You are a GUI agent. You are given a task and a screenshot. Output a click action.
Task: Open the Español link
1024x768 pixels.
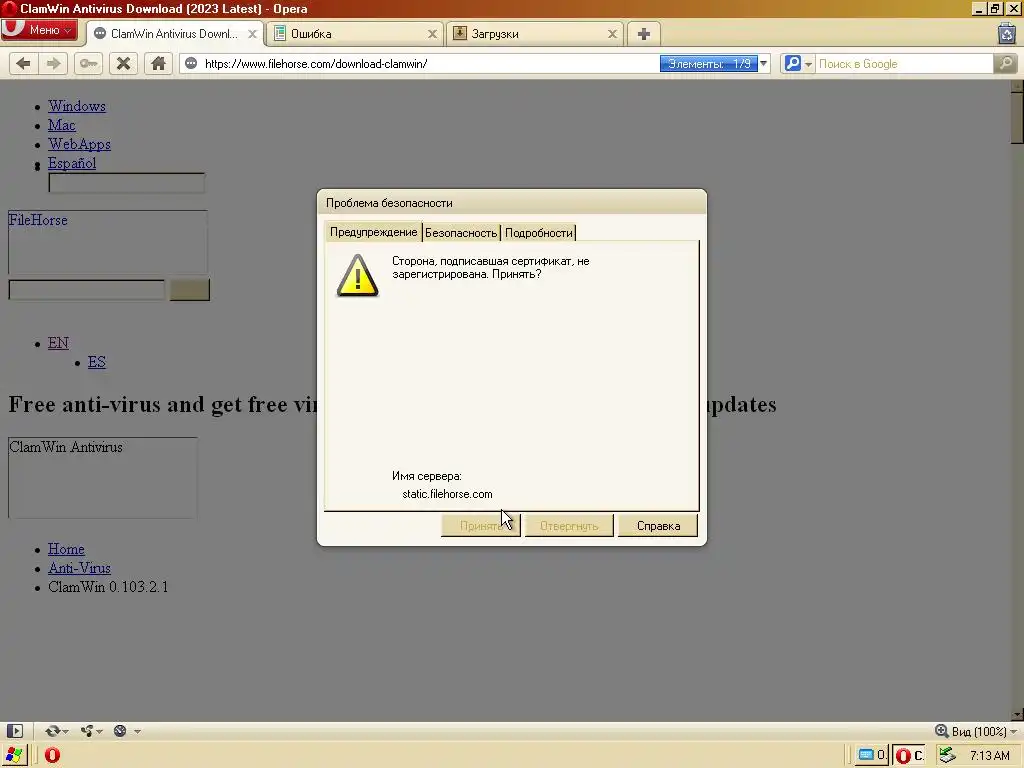[x=72, y=163]
